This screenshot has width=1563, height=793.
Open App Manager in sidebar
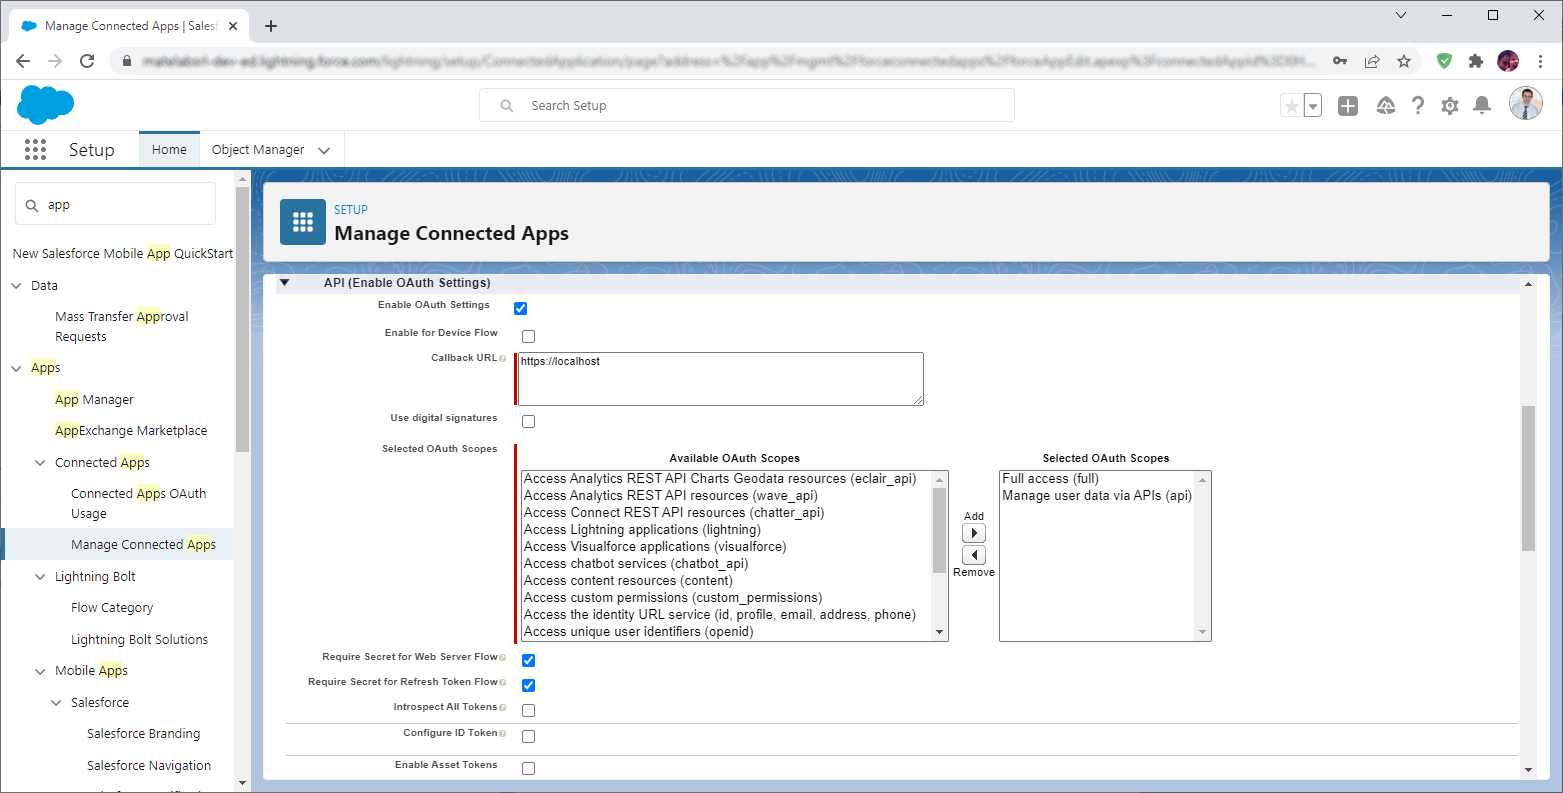click(x=94, y=400)
